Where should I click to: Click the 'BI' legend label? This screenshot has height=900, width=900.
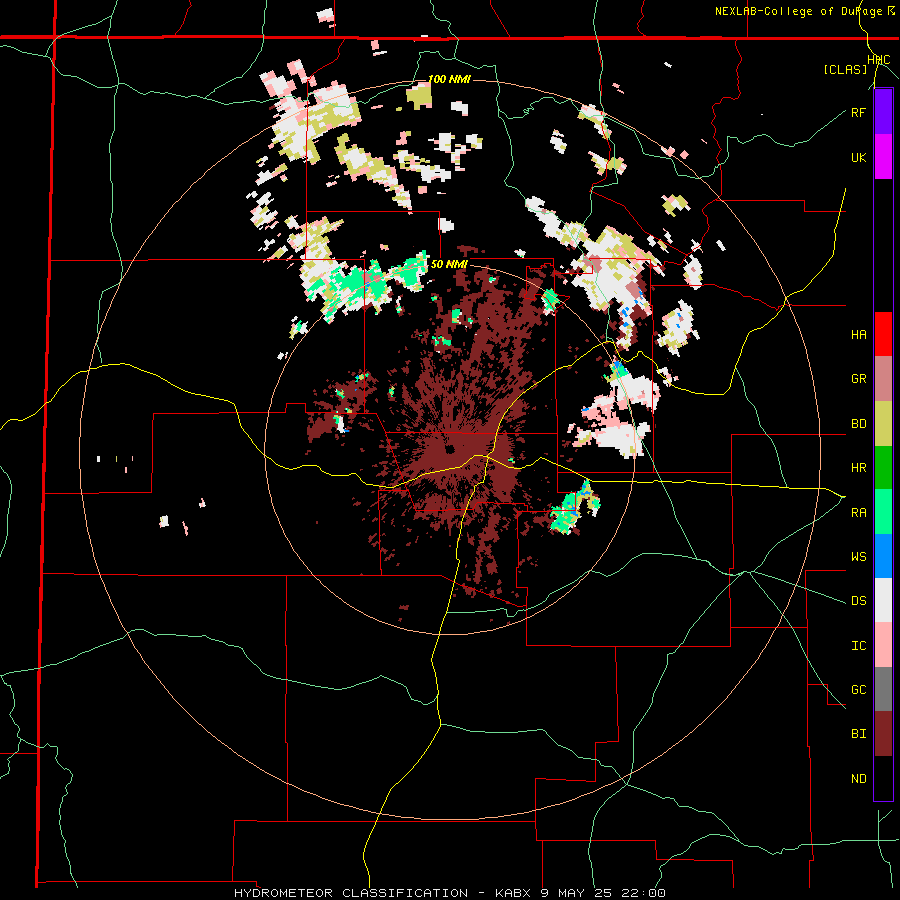pos(858,734)
